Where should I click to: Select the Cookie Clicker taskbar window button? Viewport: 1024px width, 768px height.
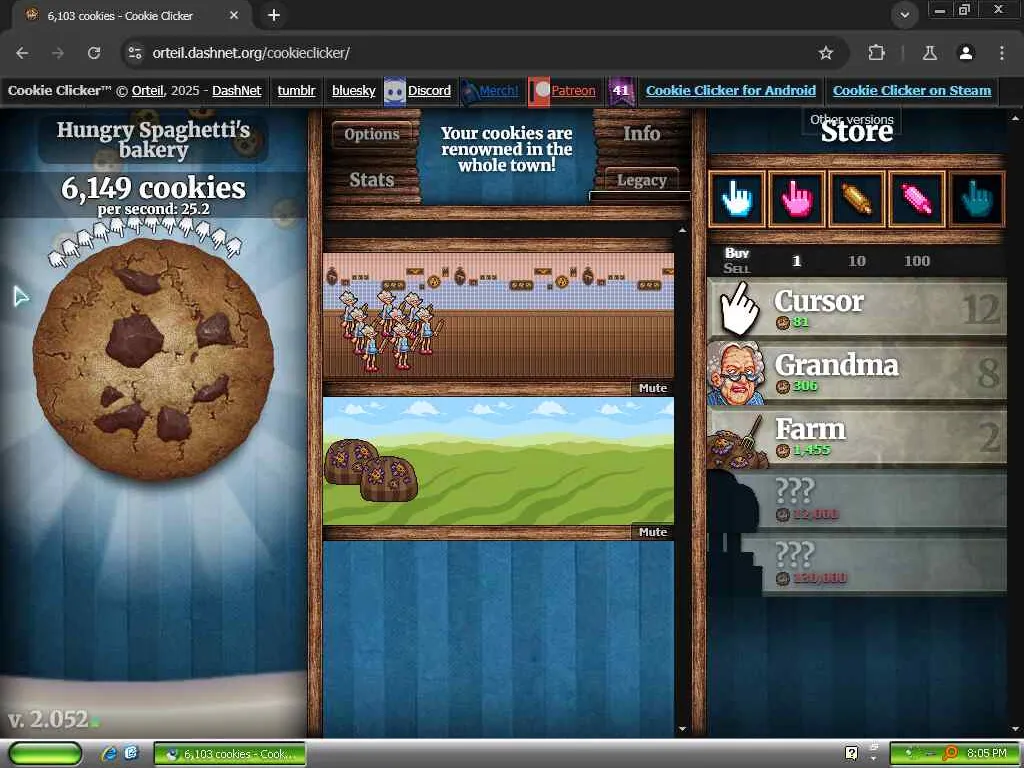[230, 754]
